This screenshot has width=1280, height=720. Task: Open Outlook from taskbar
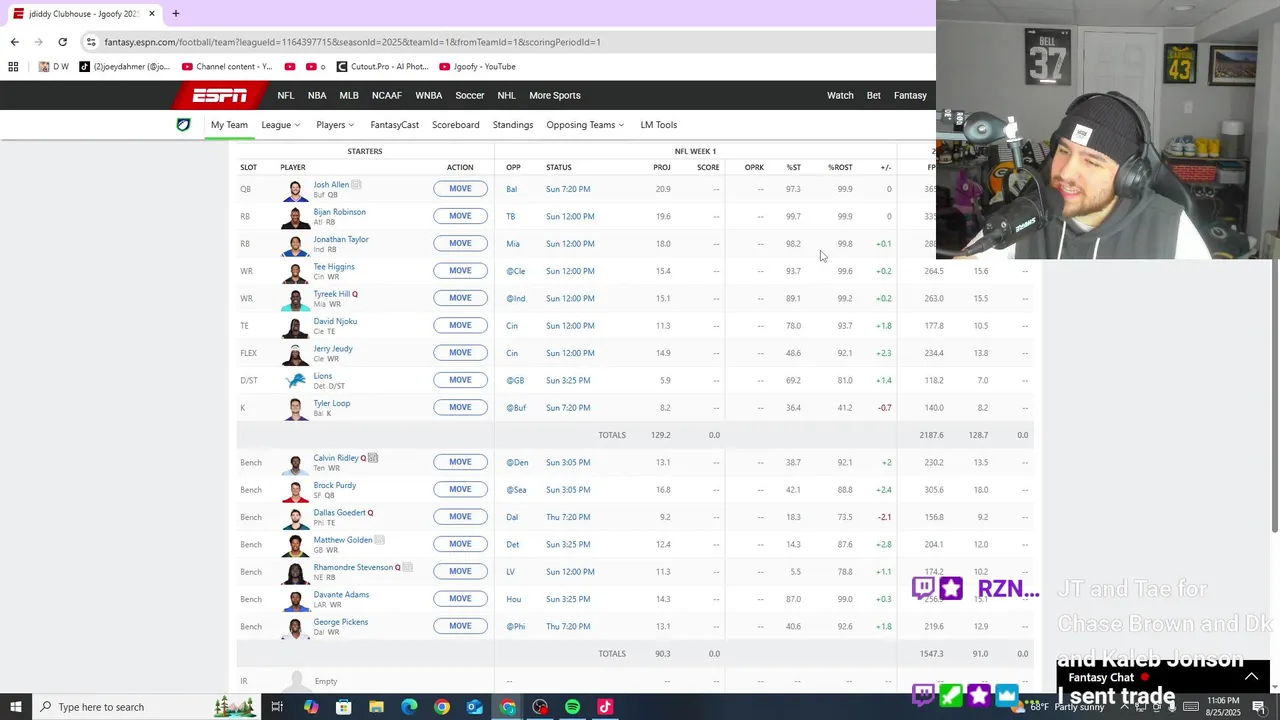474,707
